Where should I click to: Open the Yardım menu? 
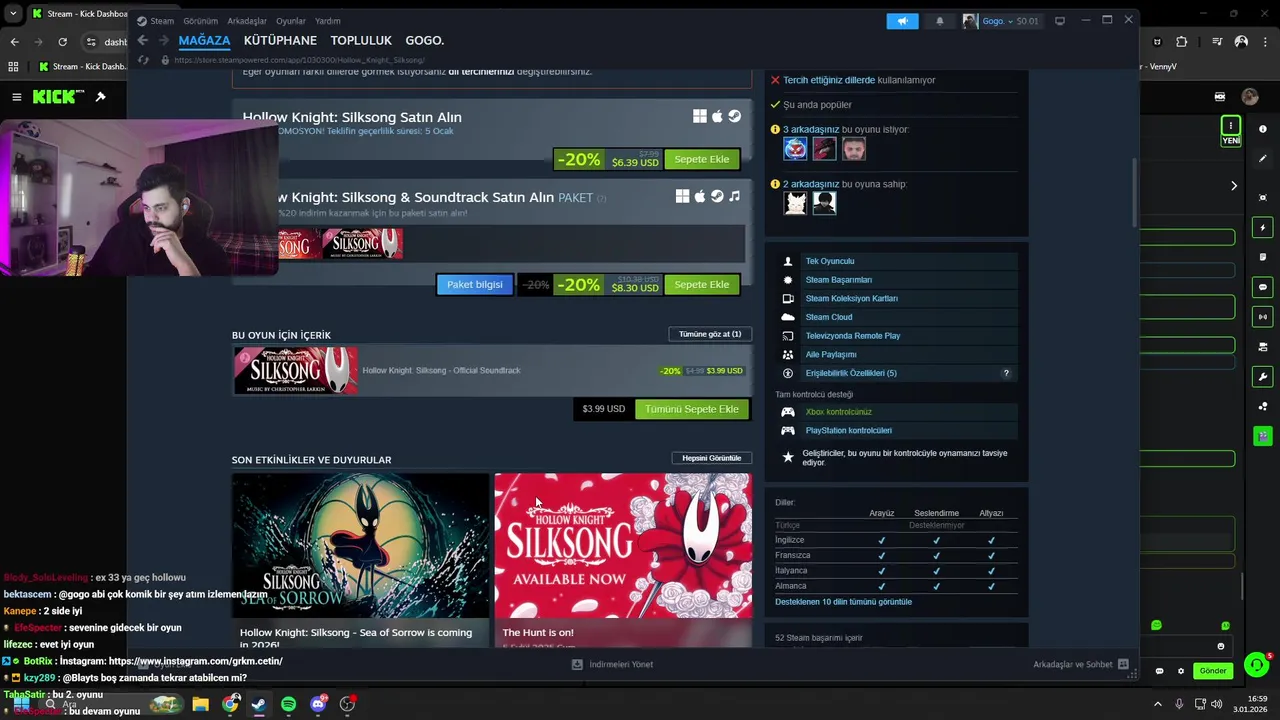[x=327, y=21]
